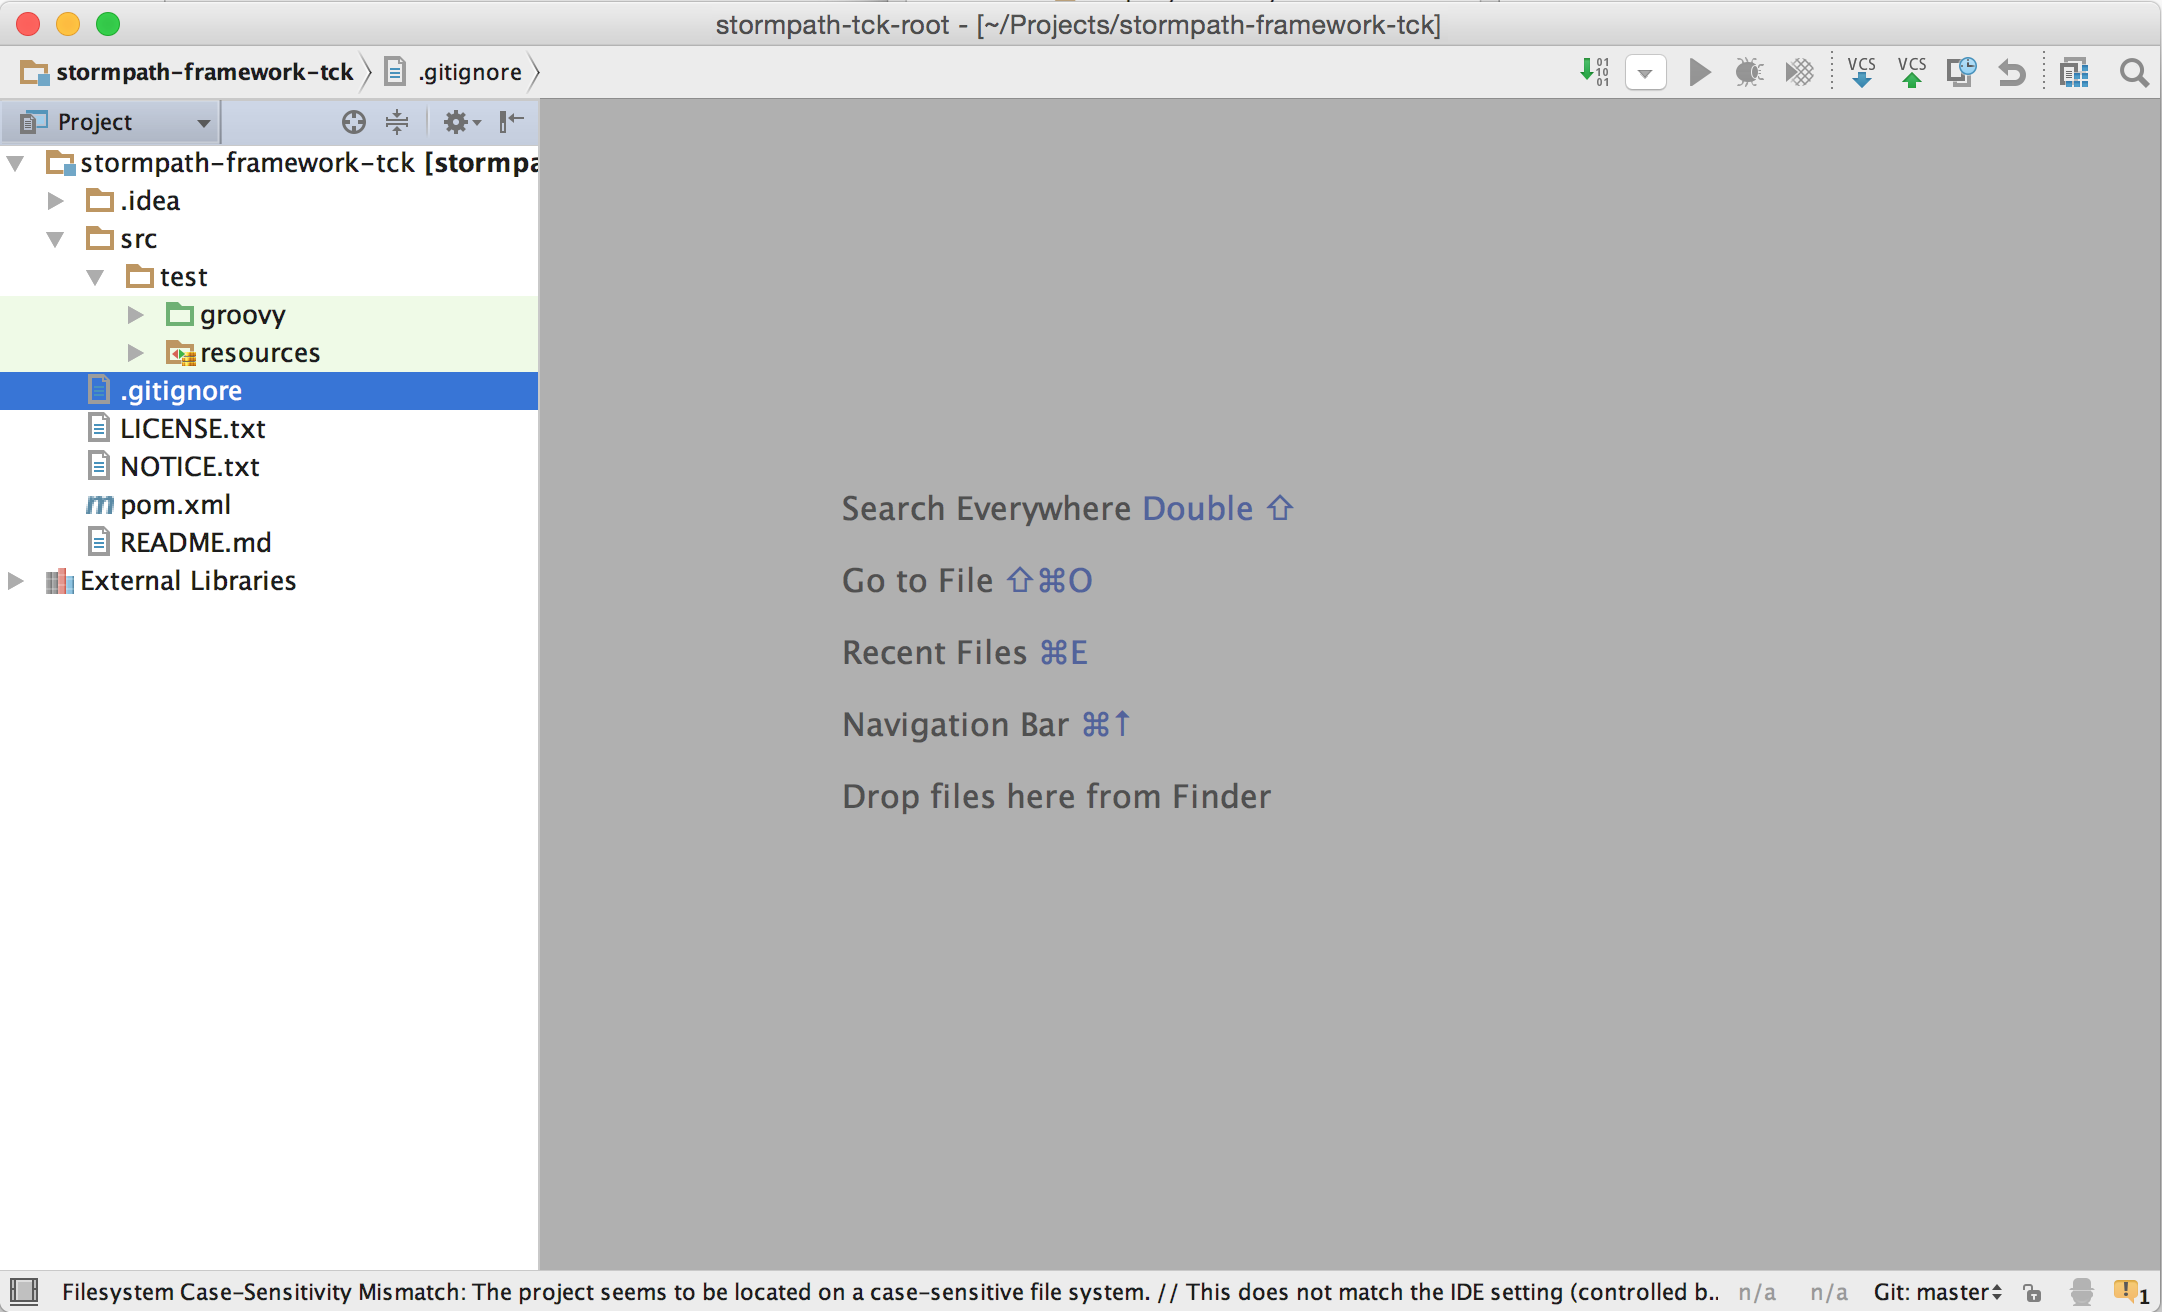Open Project Structure from toolbar
Screen dimensions: 2162x1312
[2074, 72]
